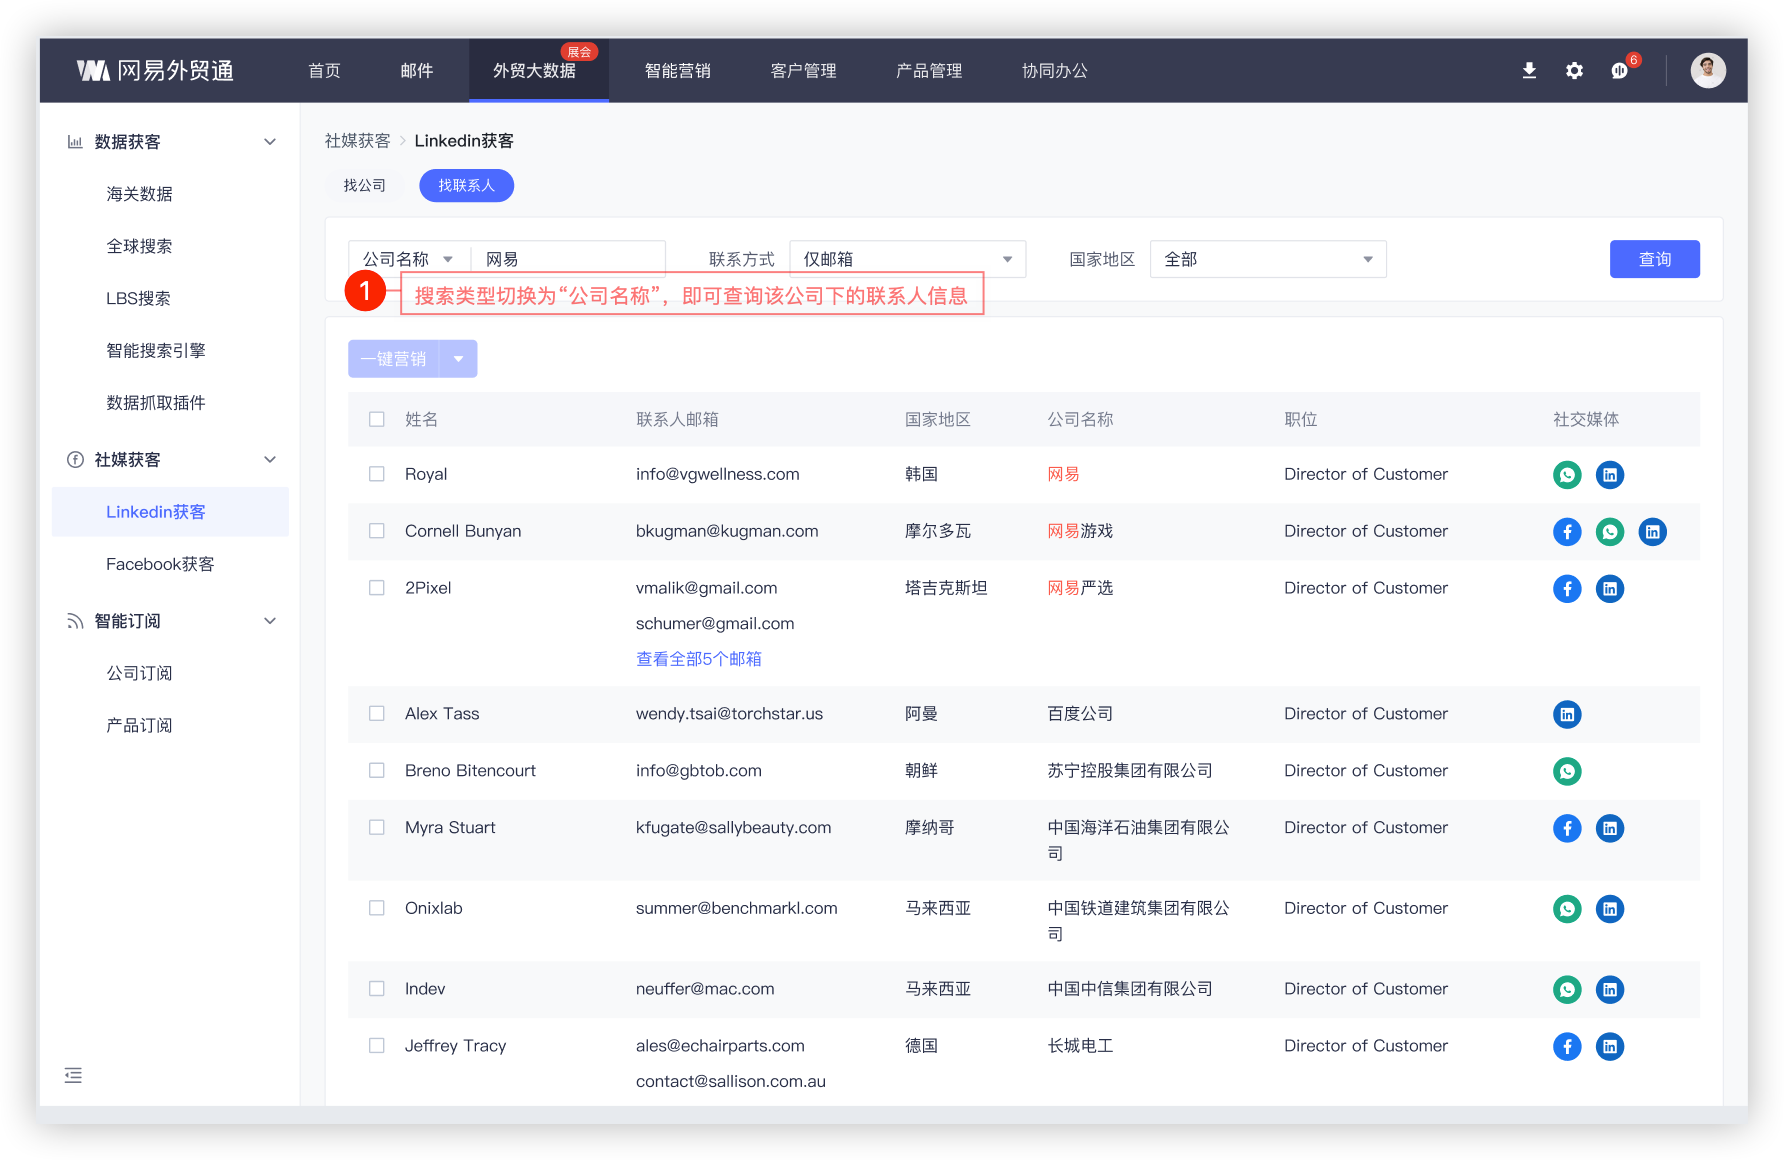Open LinkedIn icon for Alex Tass
Viewport: 1784px width, 1160px height.
(x=1567, y=714)
